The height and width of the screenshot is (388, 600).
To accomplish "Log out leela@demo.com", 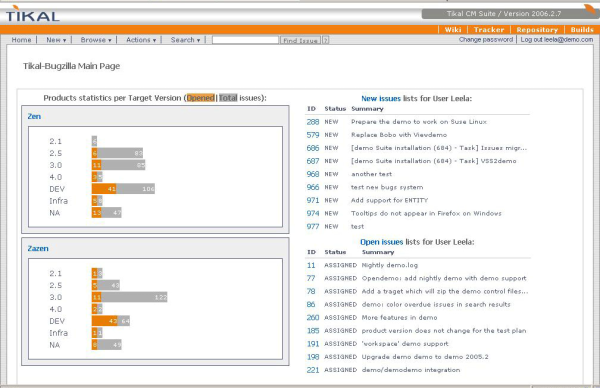I will coord(556,39).
